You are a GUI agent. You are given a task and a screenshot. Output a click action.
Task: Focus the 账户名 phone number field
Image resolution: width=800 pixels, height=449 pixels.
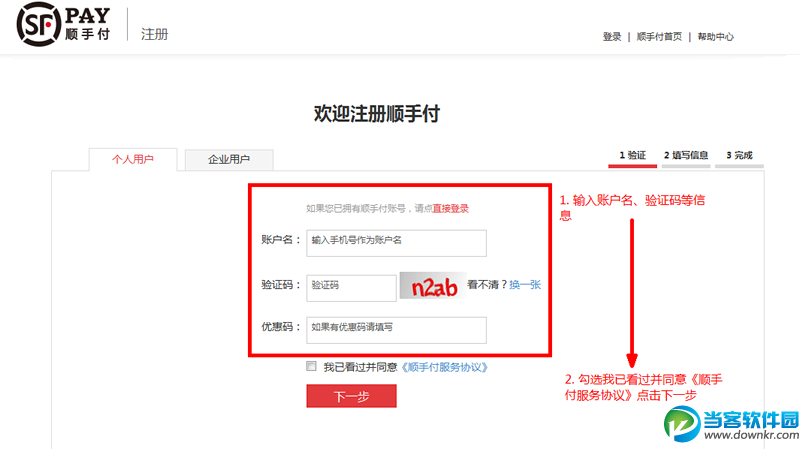396,243
